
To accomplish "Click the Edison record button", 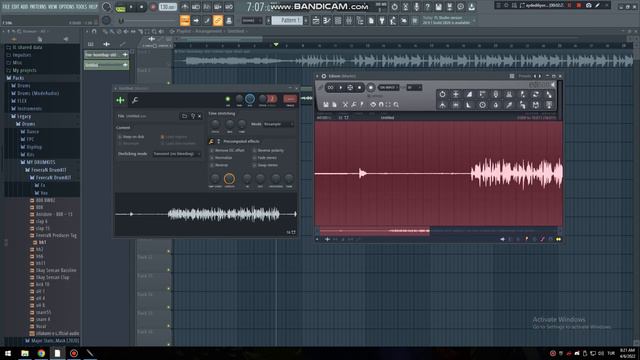I will tap(371, 87).
